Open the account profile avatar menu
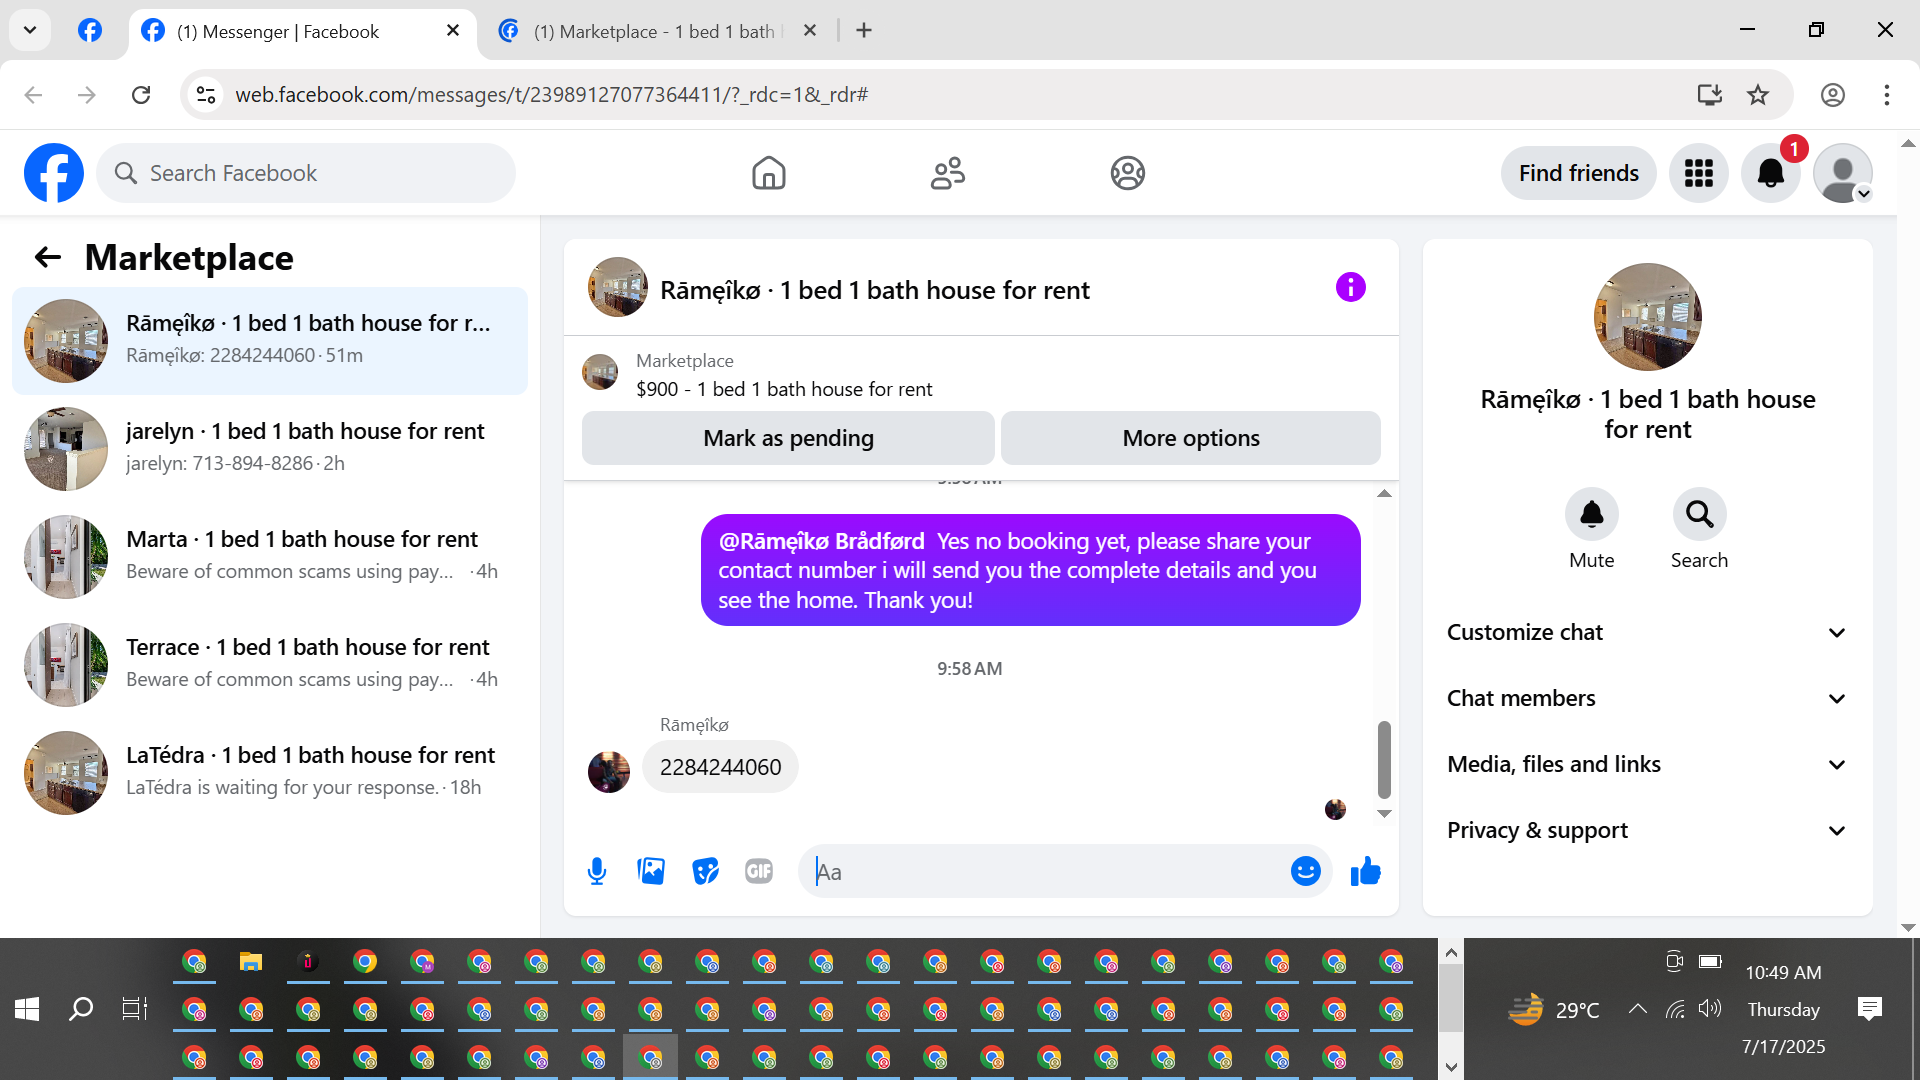 [x=1842, y=173]
